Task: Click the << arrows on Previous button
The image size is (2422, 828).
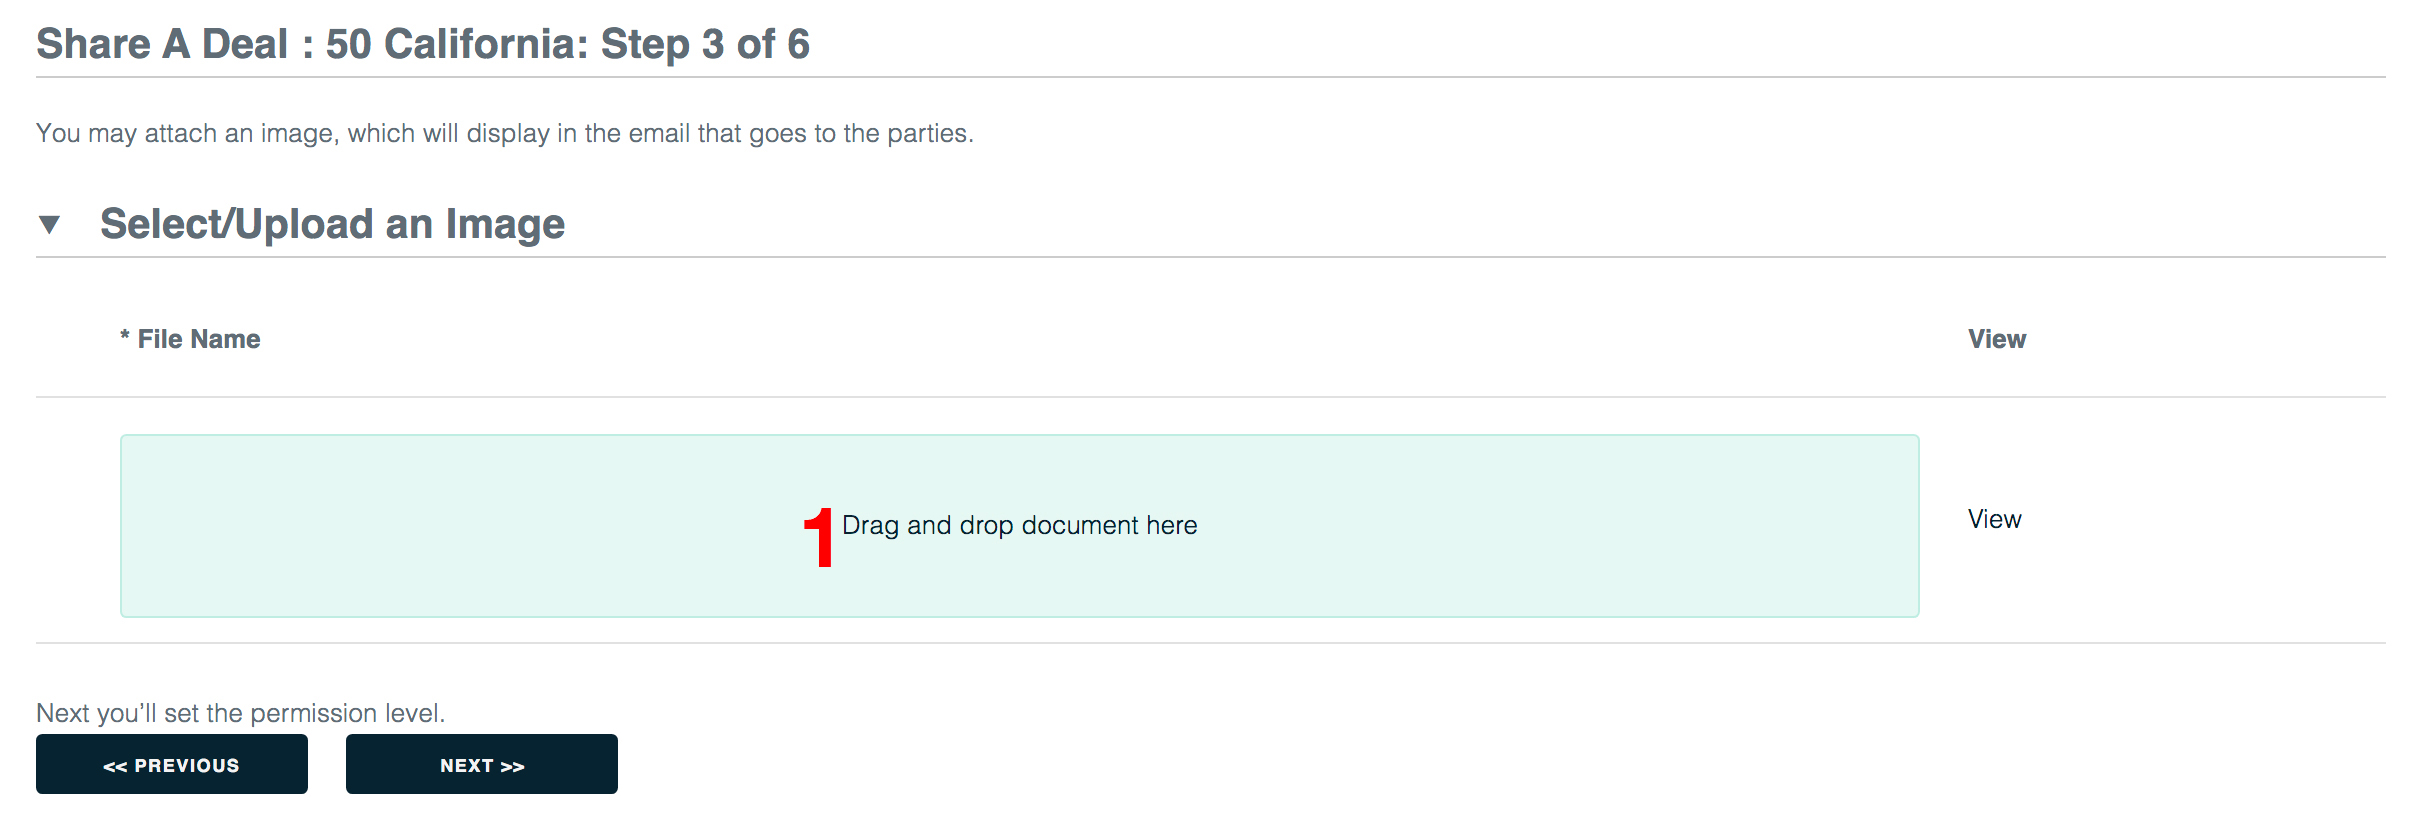Action: [x=115, y=766]
